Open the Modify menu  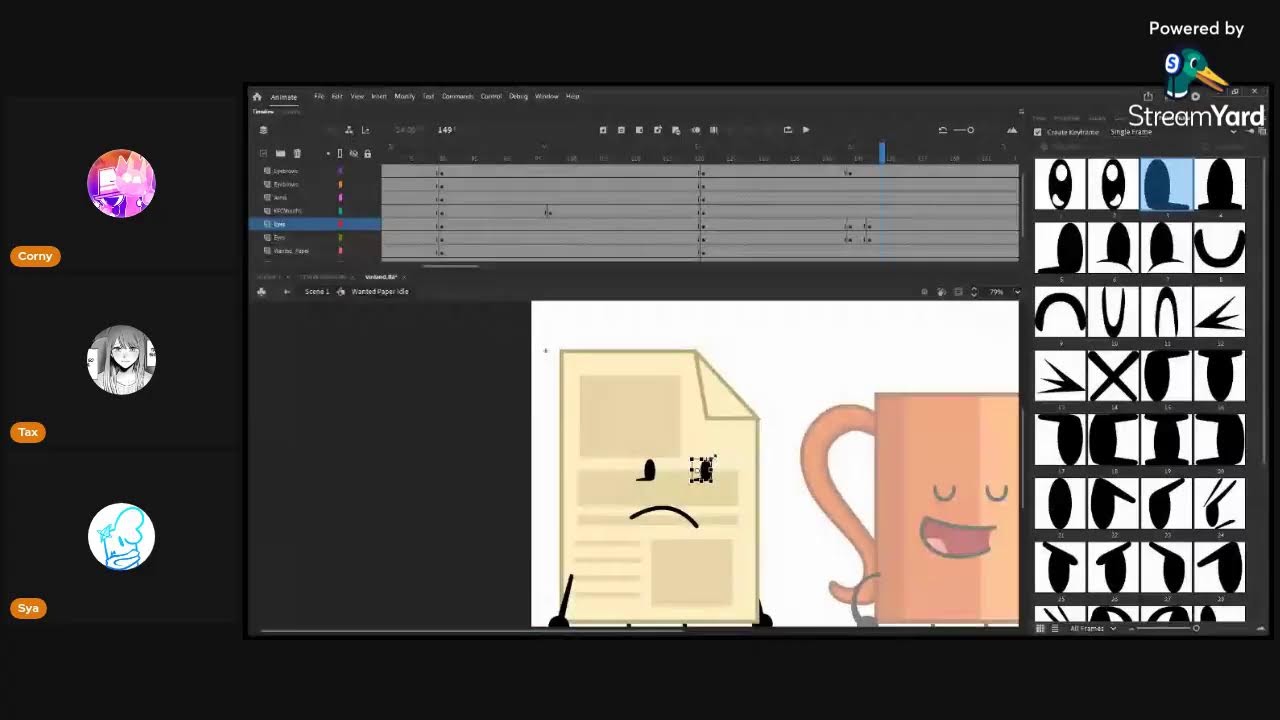pos(404,97)
